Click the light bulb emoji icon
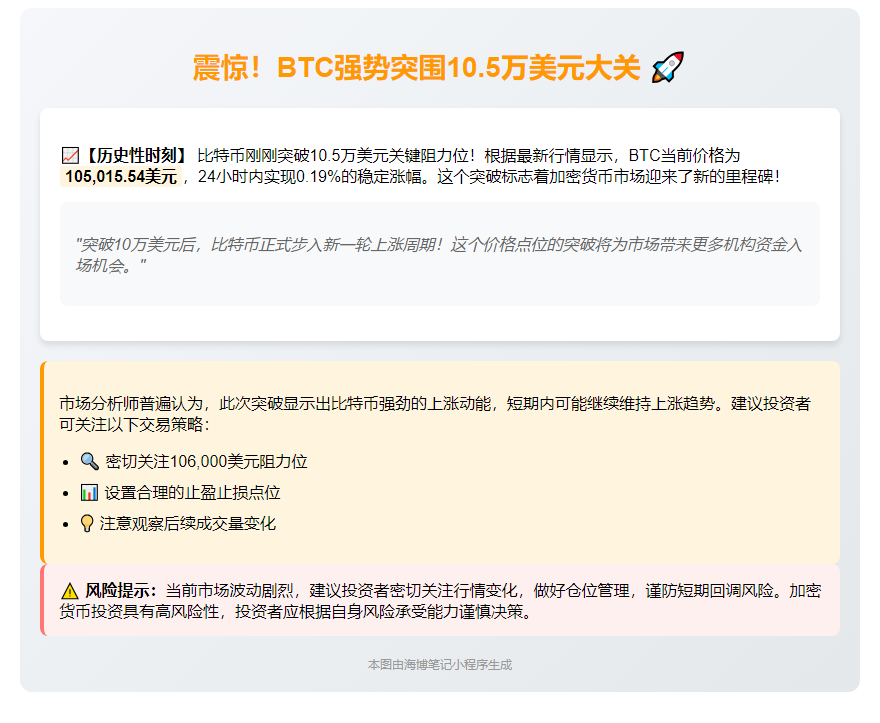Image resolution: width=880 pixels, height=723 pixels. point(87,524)
